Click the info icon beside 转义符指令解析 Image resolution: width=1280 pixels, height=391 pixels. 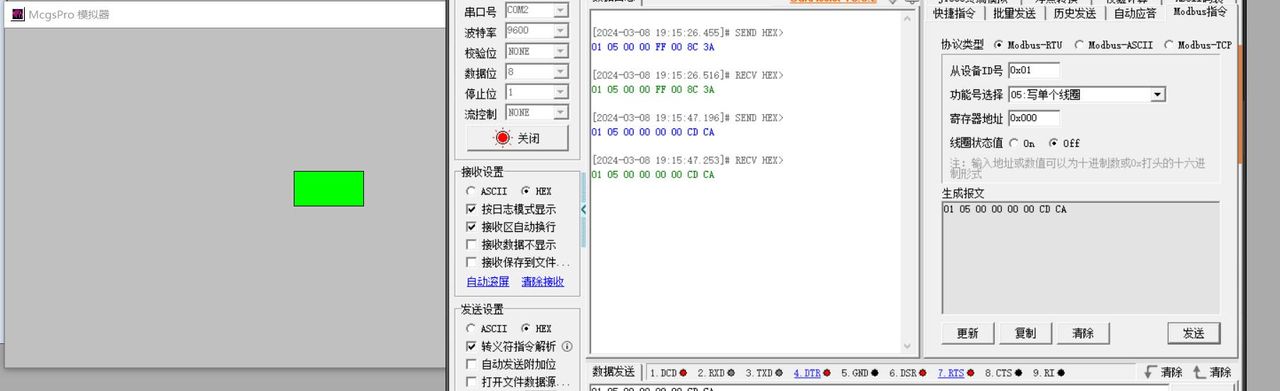567,346
